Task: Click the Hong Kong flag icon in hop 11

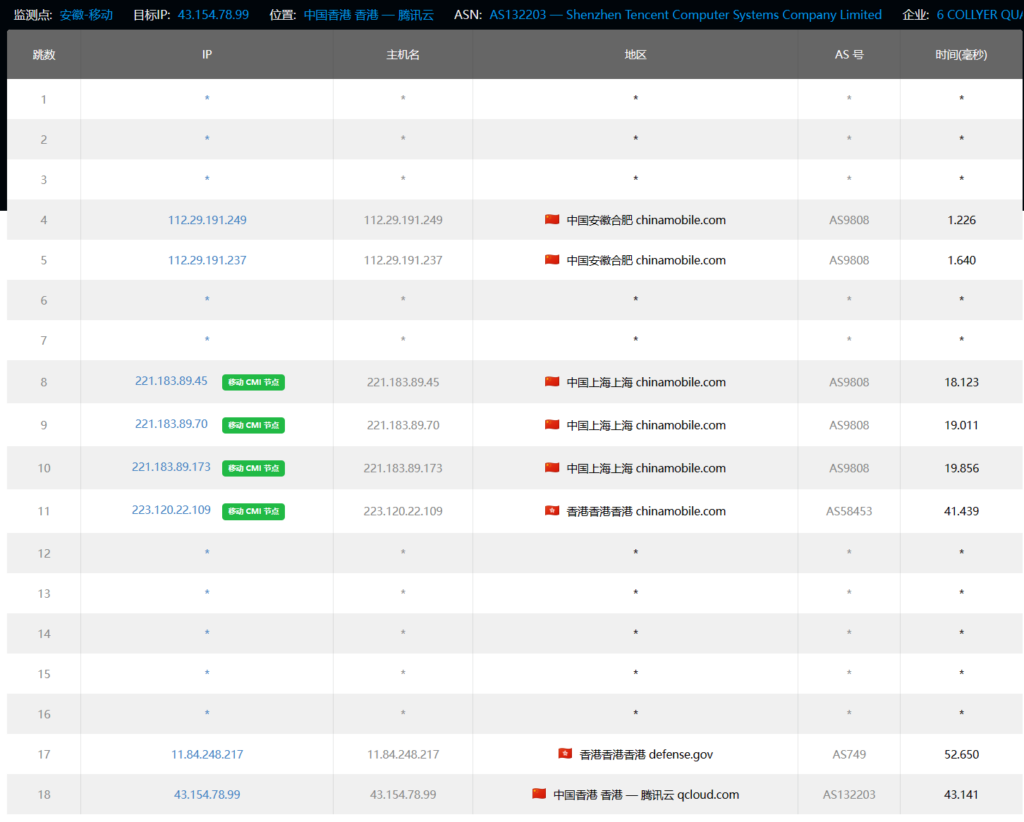Action: point(552,511)
